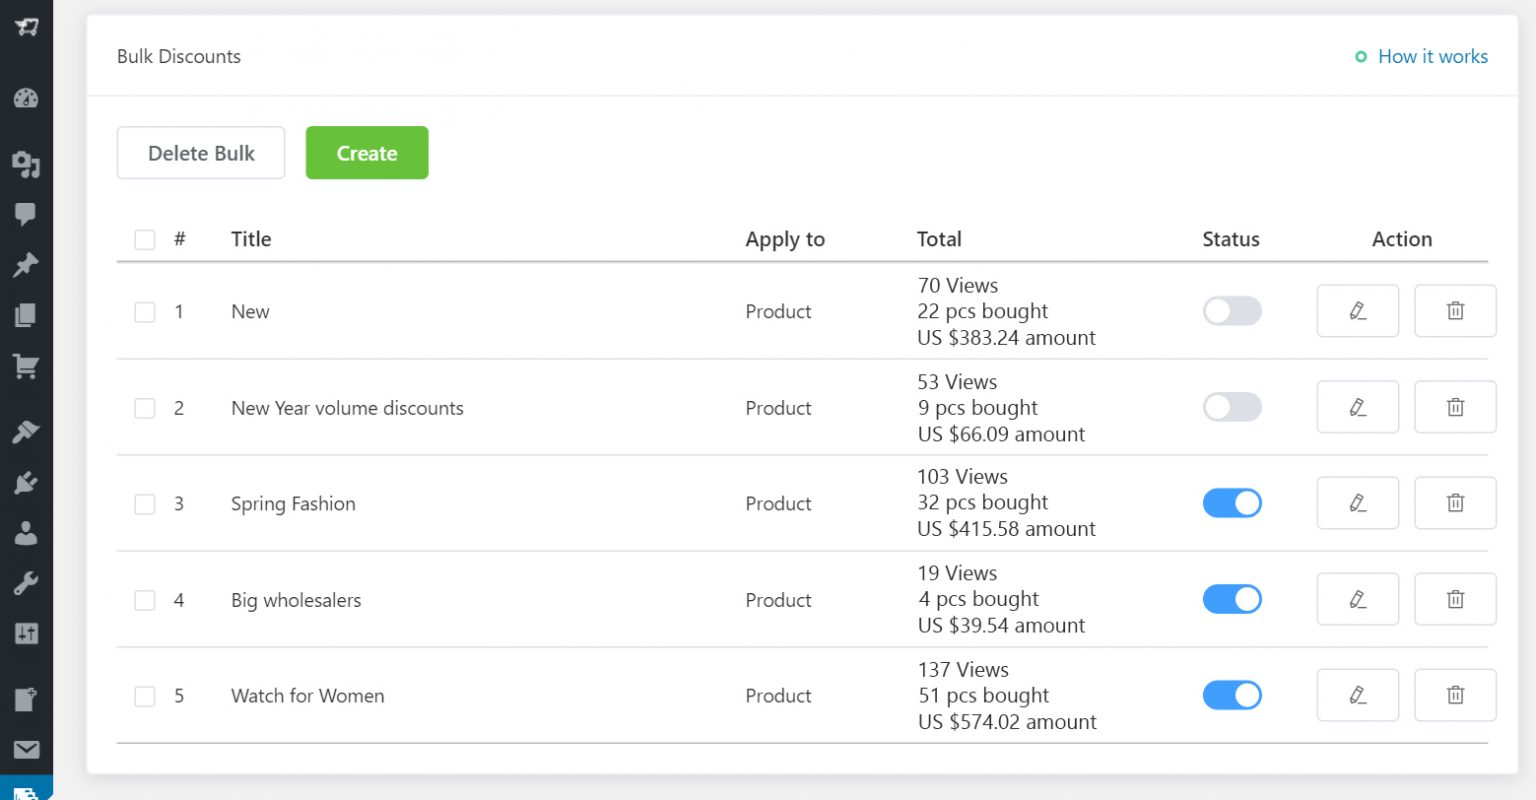The height and width of the screenshot is (800, 1536).
Task: Click the Delete Bulk button
Action: 200,153
